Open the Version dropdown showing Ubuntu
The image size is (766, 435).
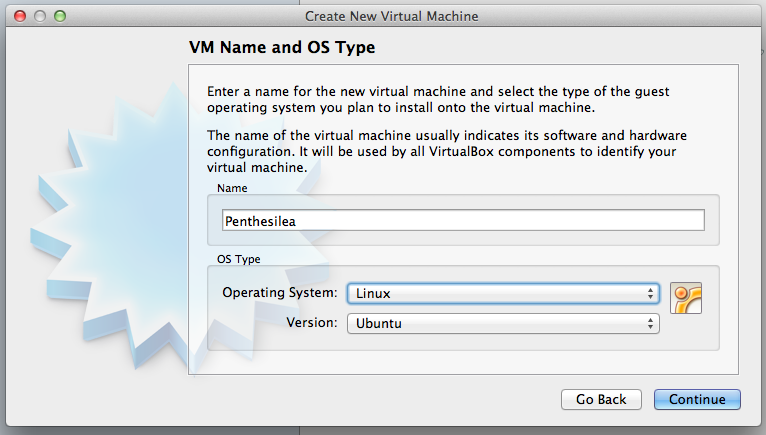point(503,324)
